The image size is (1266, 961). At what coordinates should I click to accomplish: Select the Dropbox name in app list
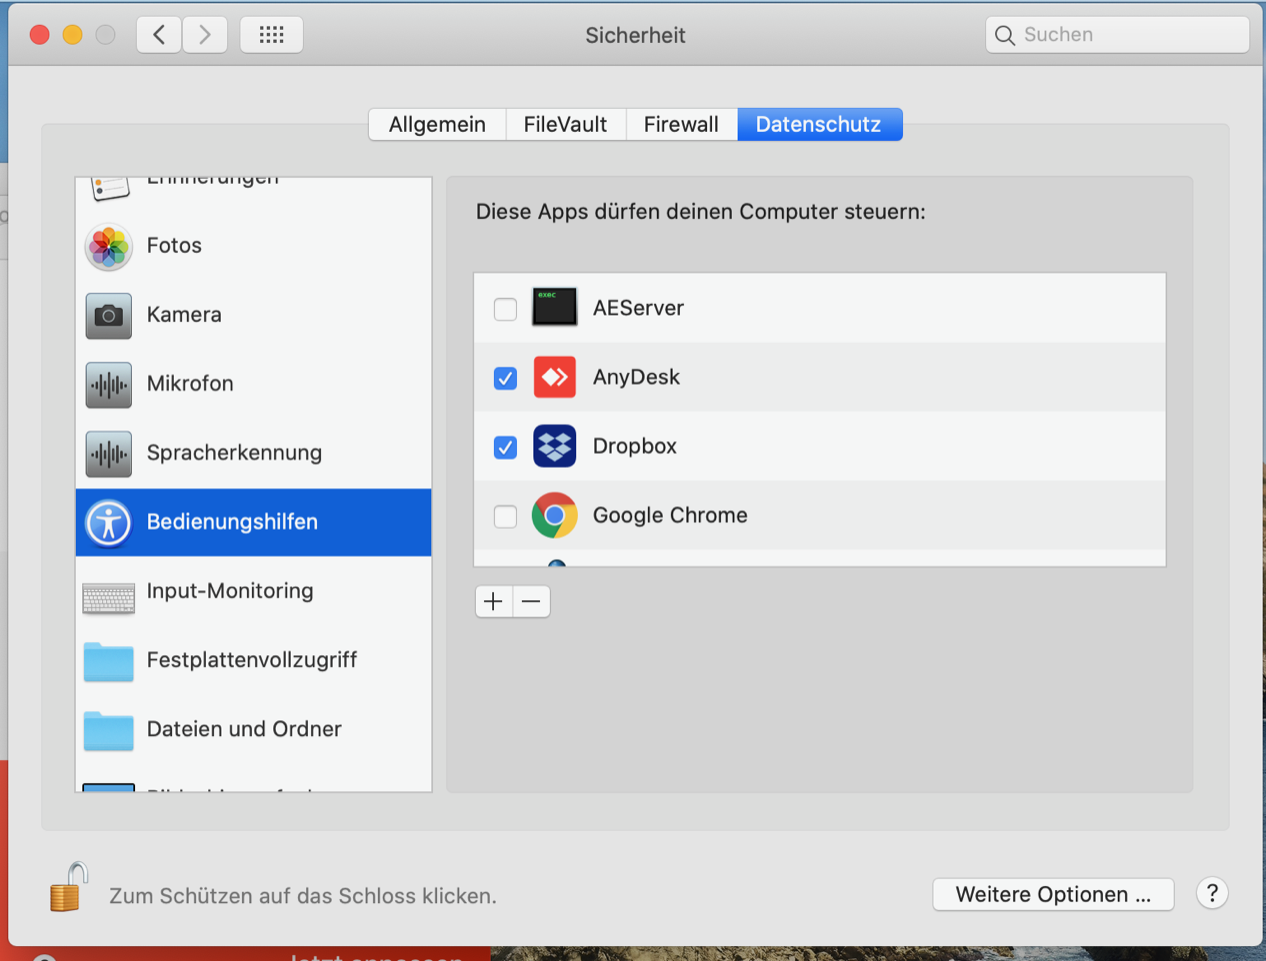click(x=635, y=446)
